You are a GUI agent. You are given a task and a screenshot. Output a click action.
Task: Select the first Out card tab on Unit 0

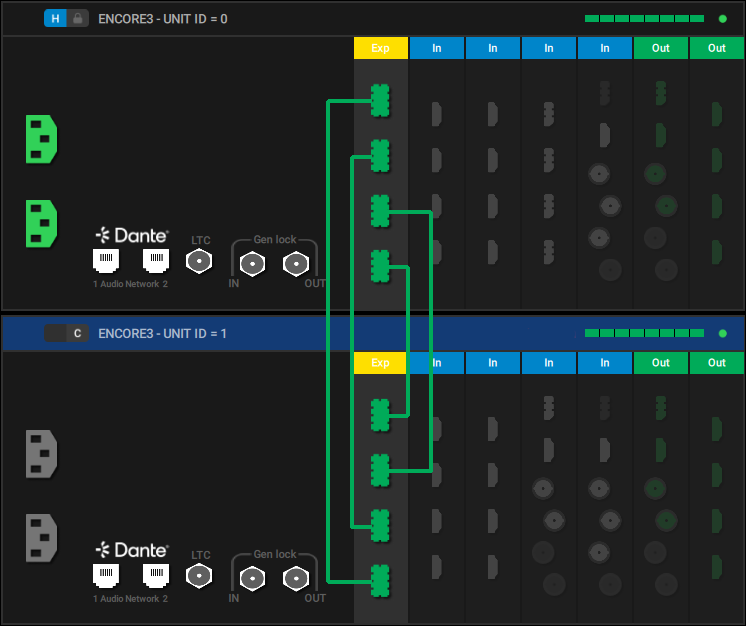click(x=661, y=48)
